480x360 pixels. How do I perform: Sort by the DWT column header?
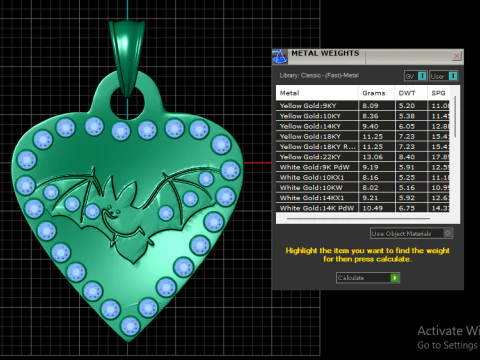(x=411, y=93)
